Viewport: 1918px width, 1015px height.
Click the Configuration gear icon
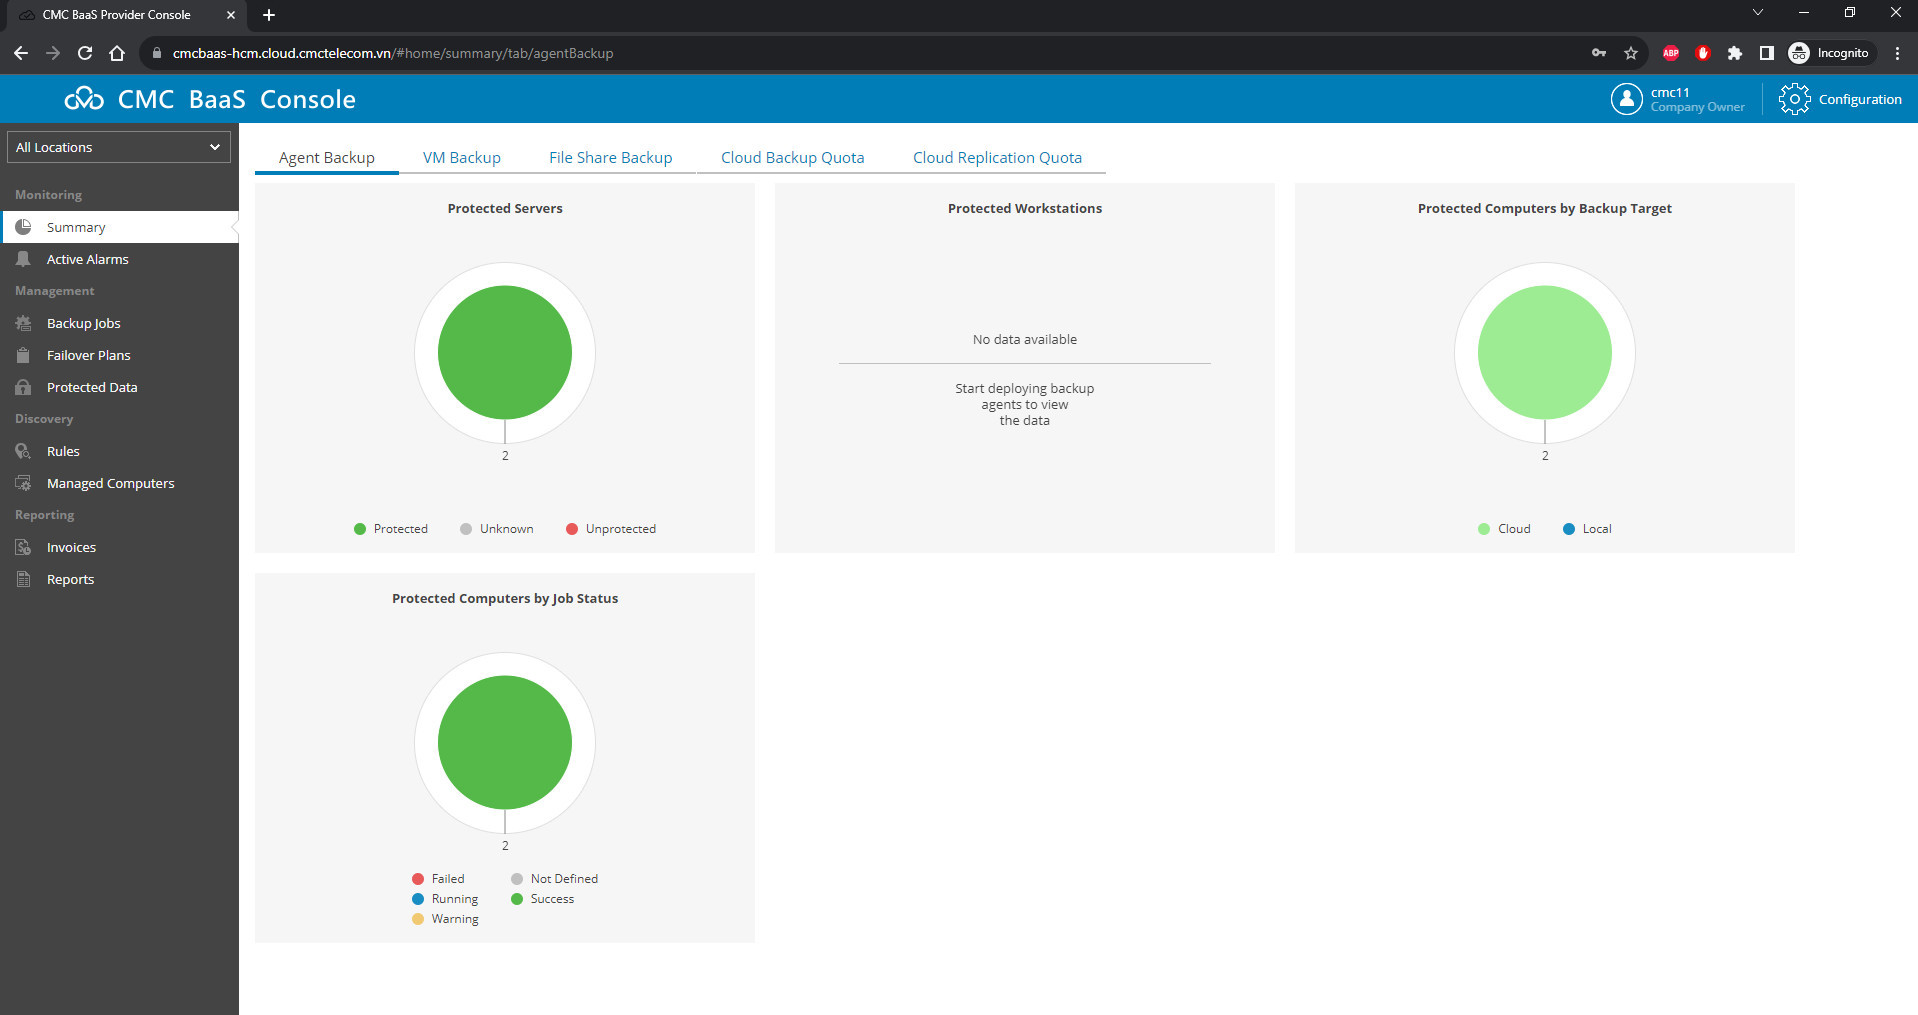(x=1794, y=99)
